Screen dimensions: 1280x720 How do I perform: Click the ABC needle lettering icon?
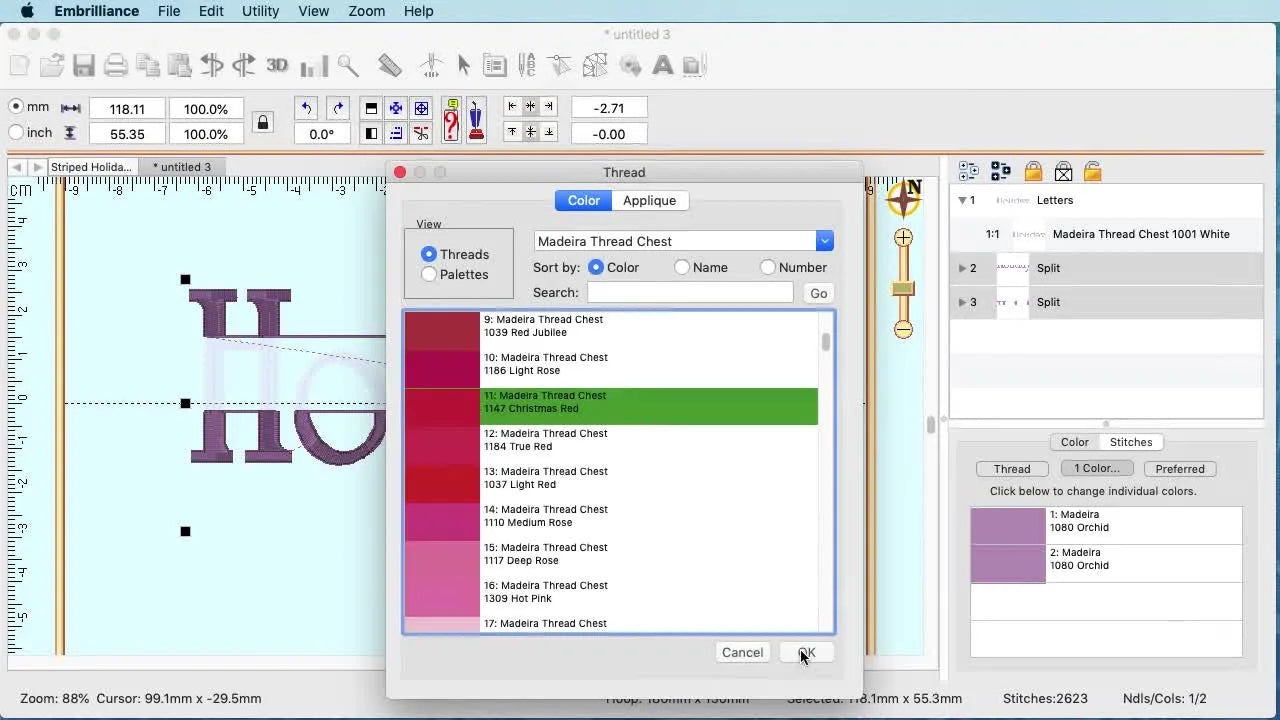pyautogui.click(x=527, y=66)
